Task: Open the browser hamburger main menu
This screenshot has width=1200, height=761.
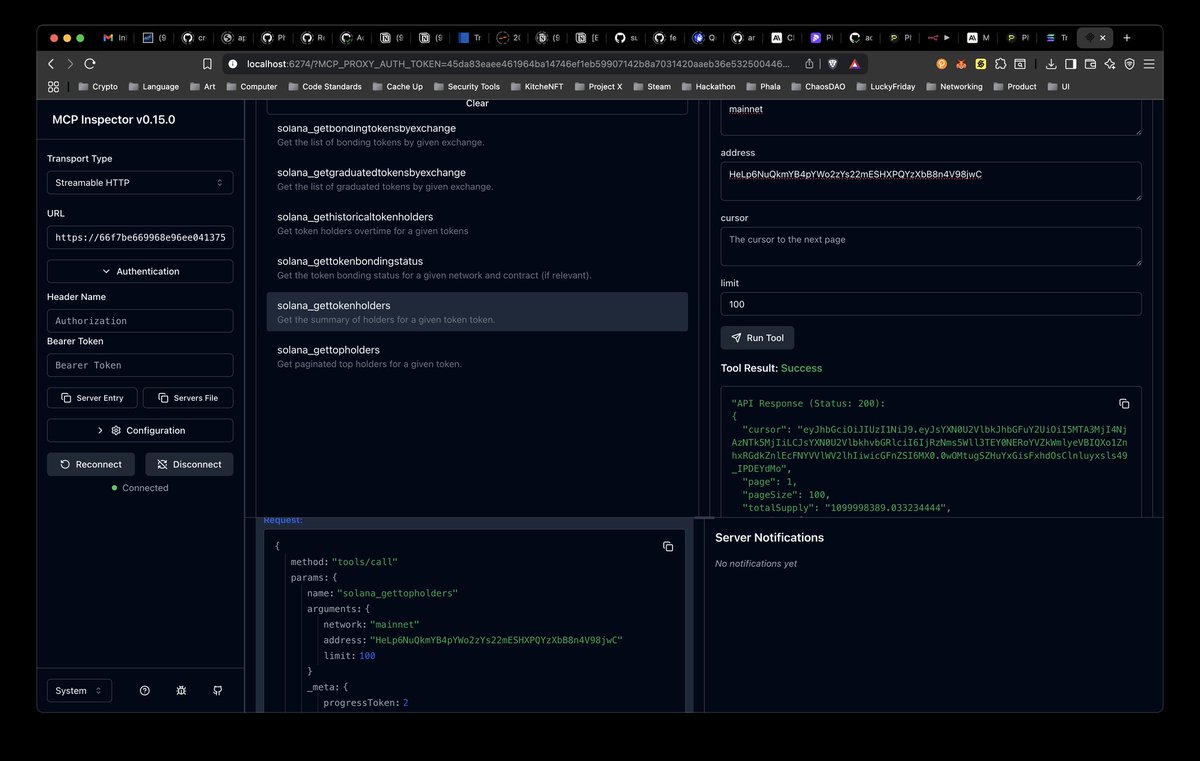Action: click(x=1150, y=63)
